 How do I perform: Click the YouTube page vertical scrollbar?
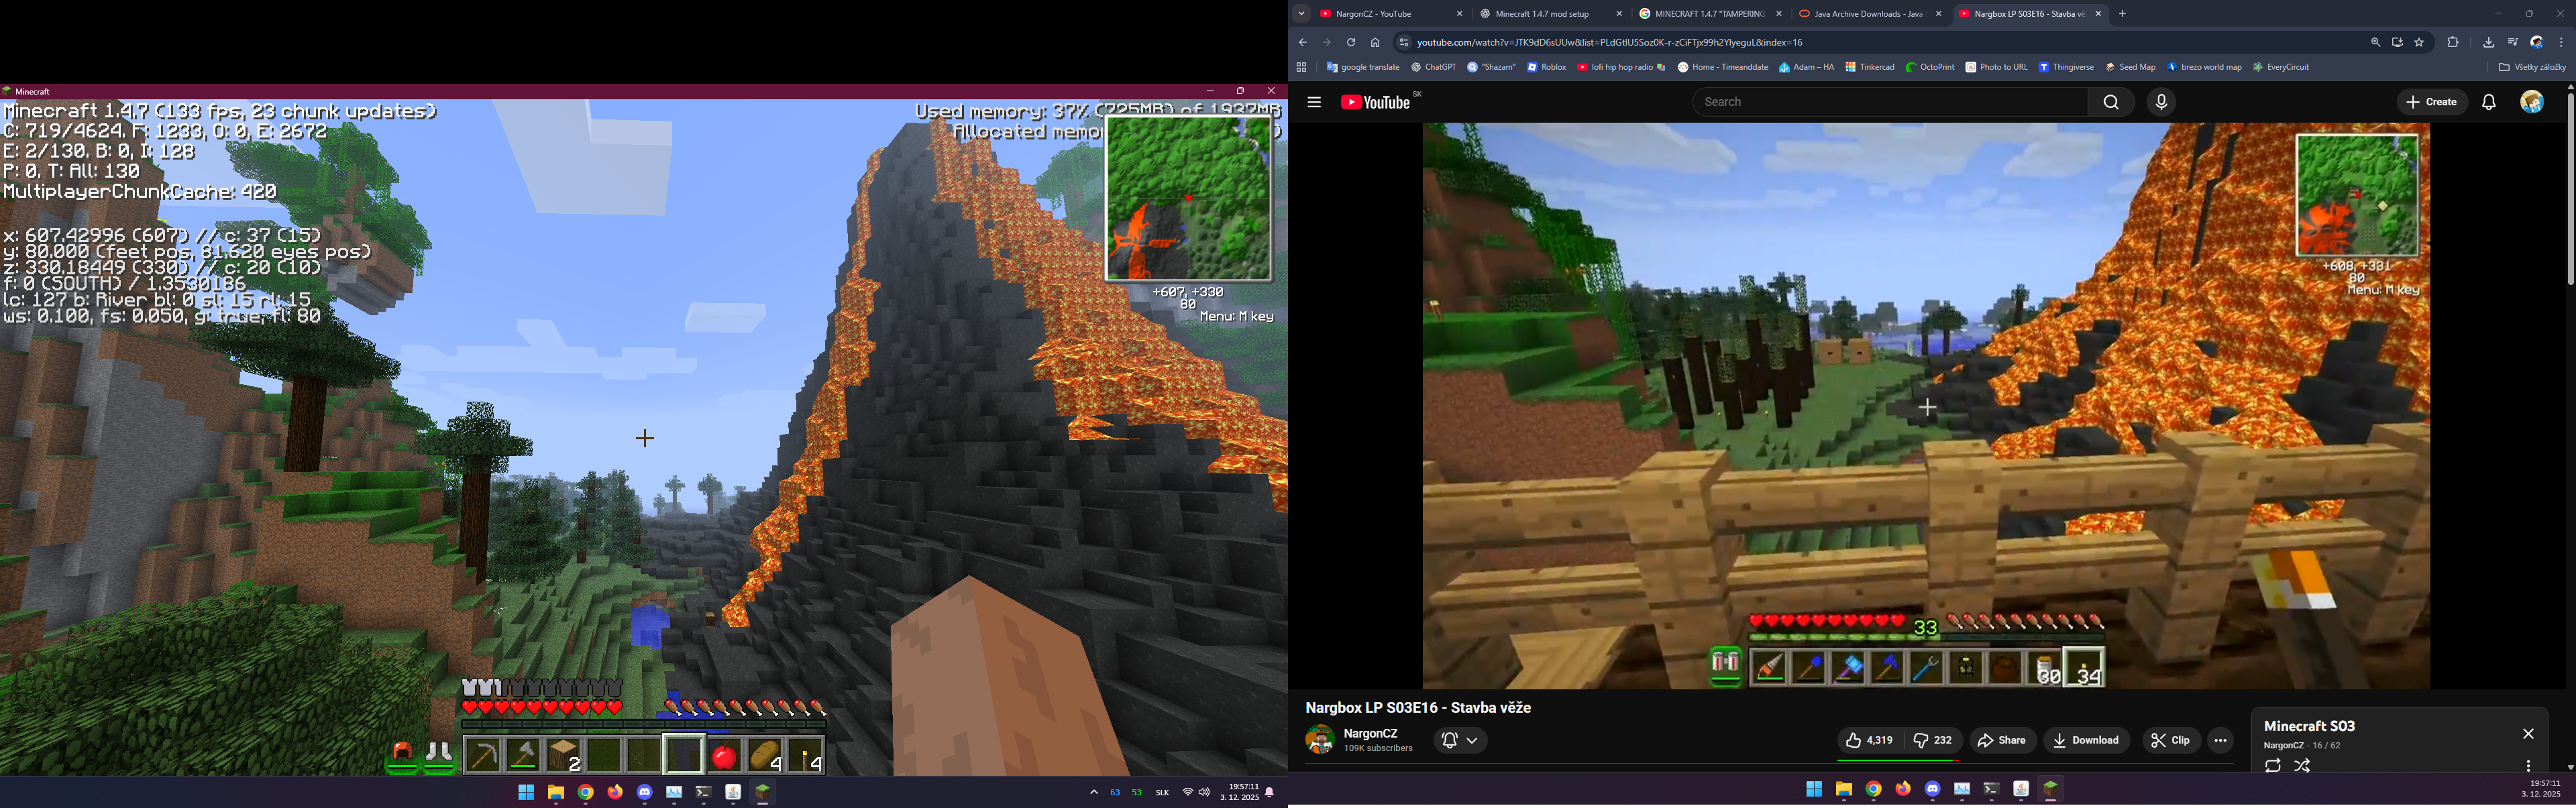(2569, 190)
